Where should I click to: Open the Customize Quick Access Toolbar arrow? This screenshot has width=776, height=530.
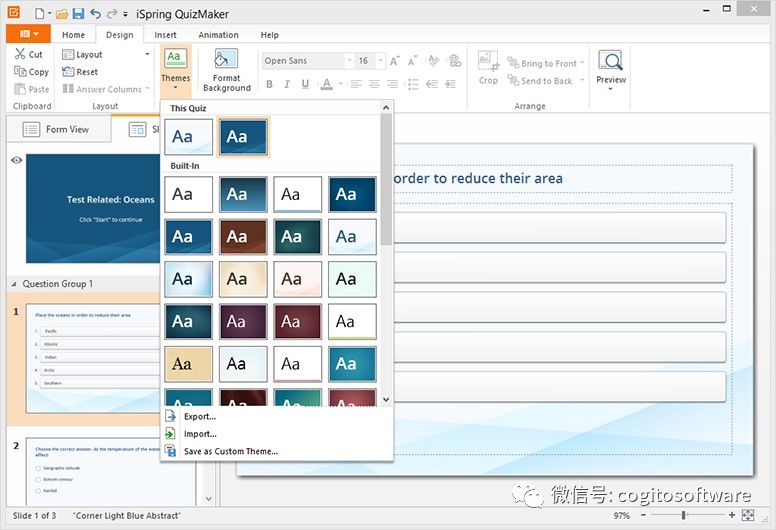[126, 15]
